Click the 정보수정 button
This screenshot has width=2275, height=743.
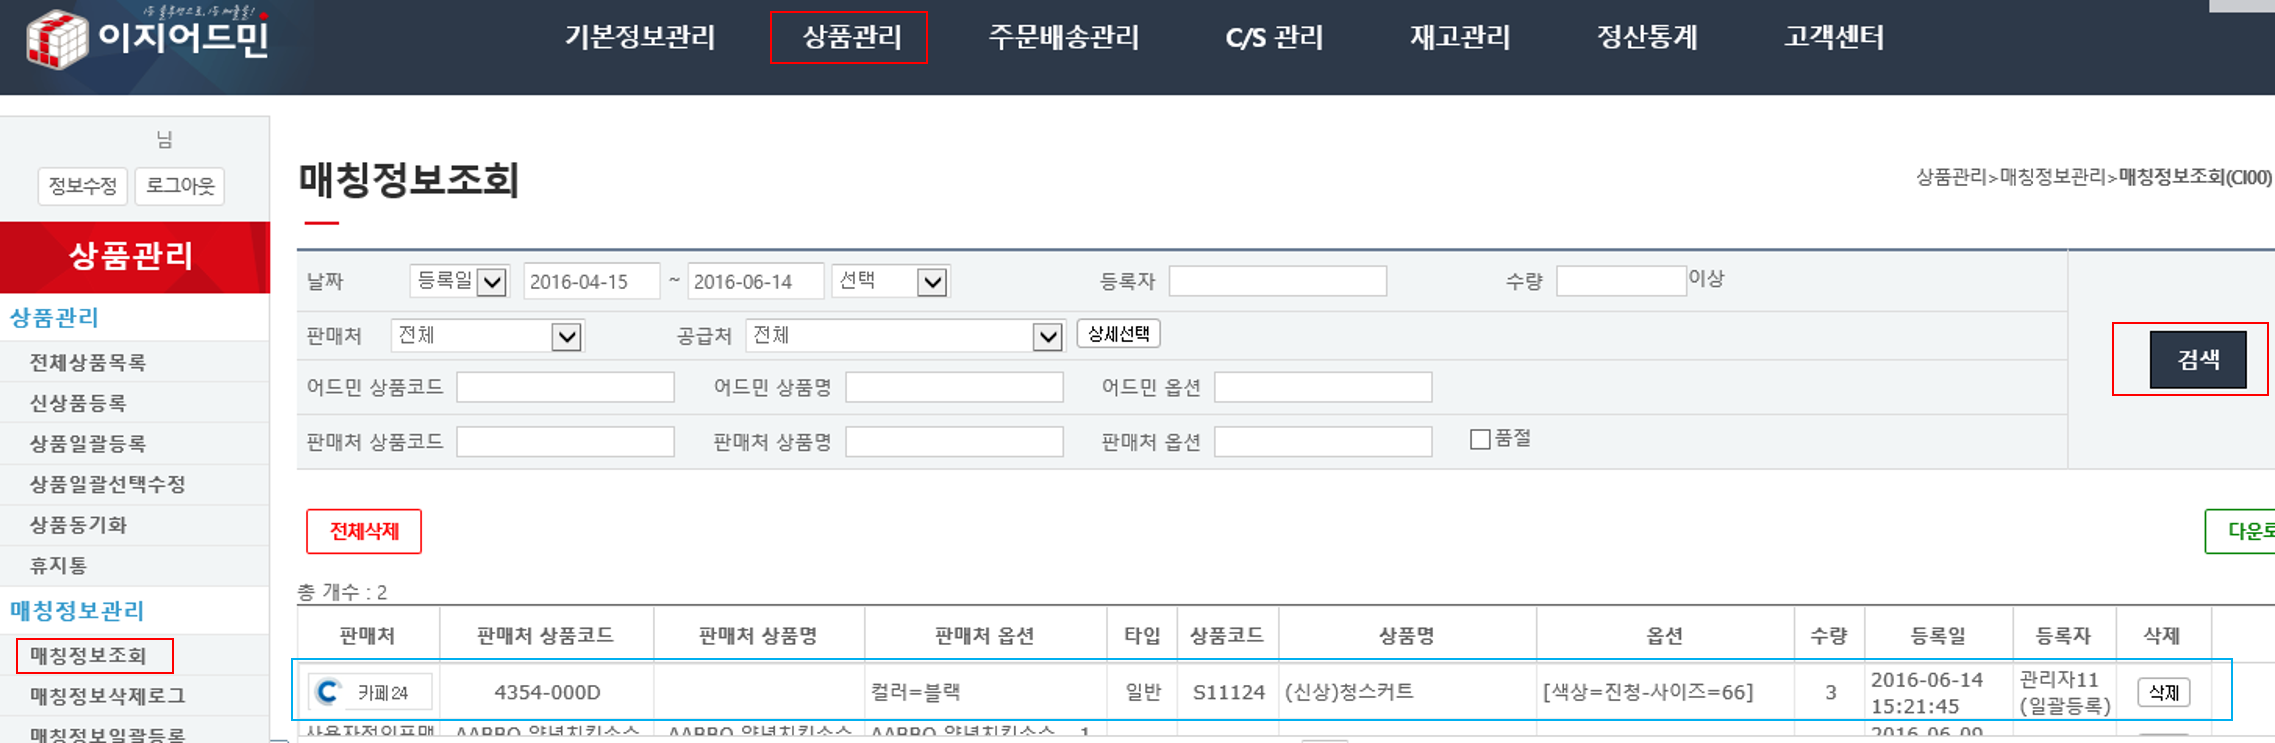83,186
